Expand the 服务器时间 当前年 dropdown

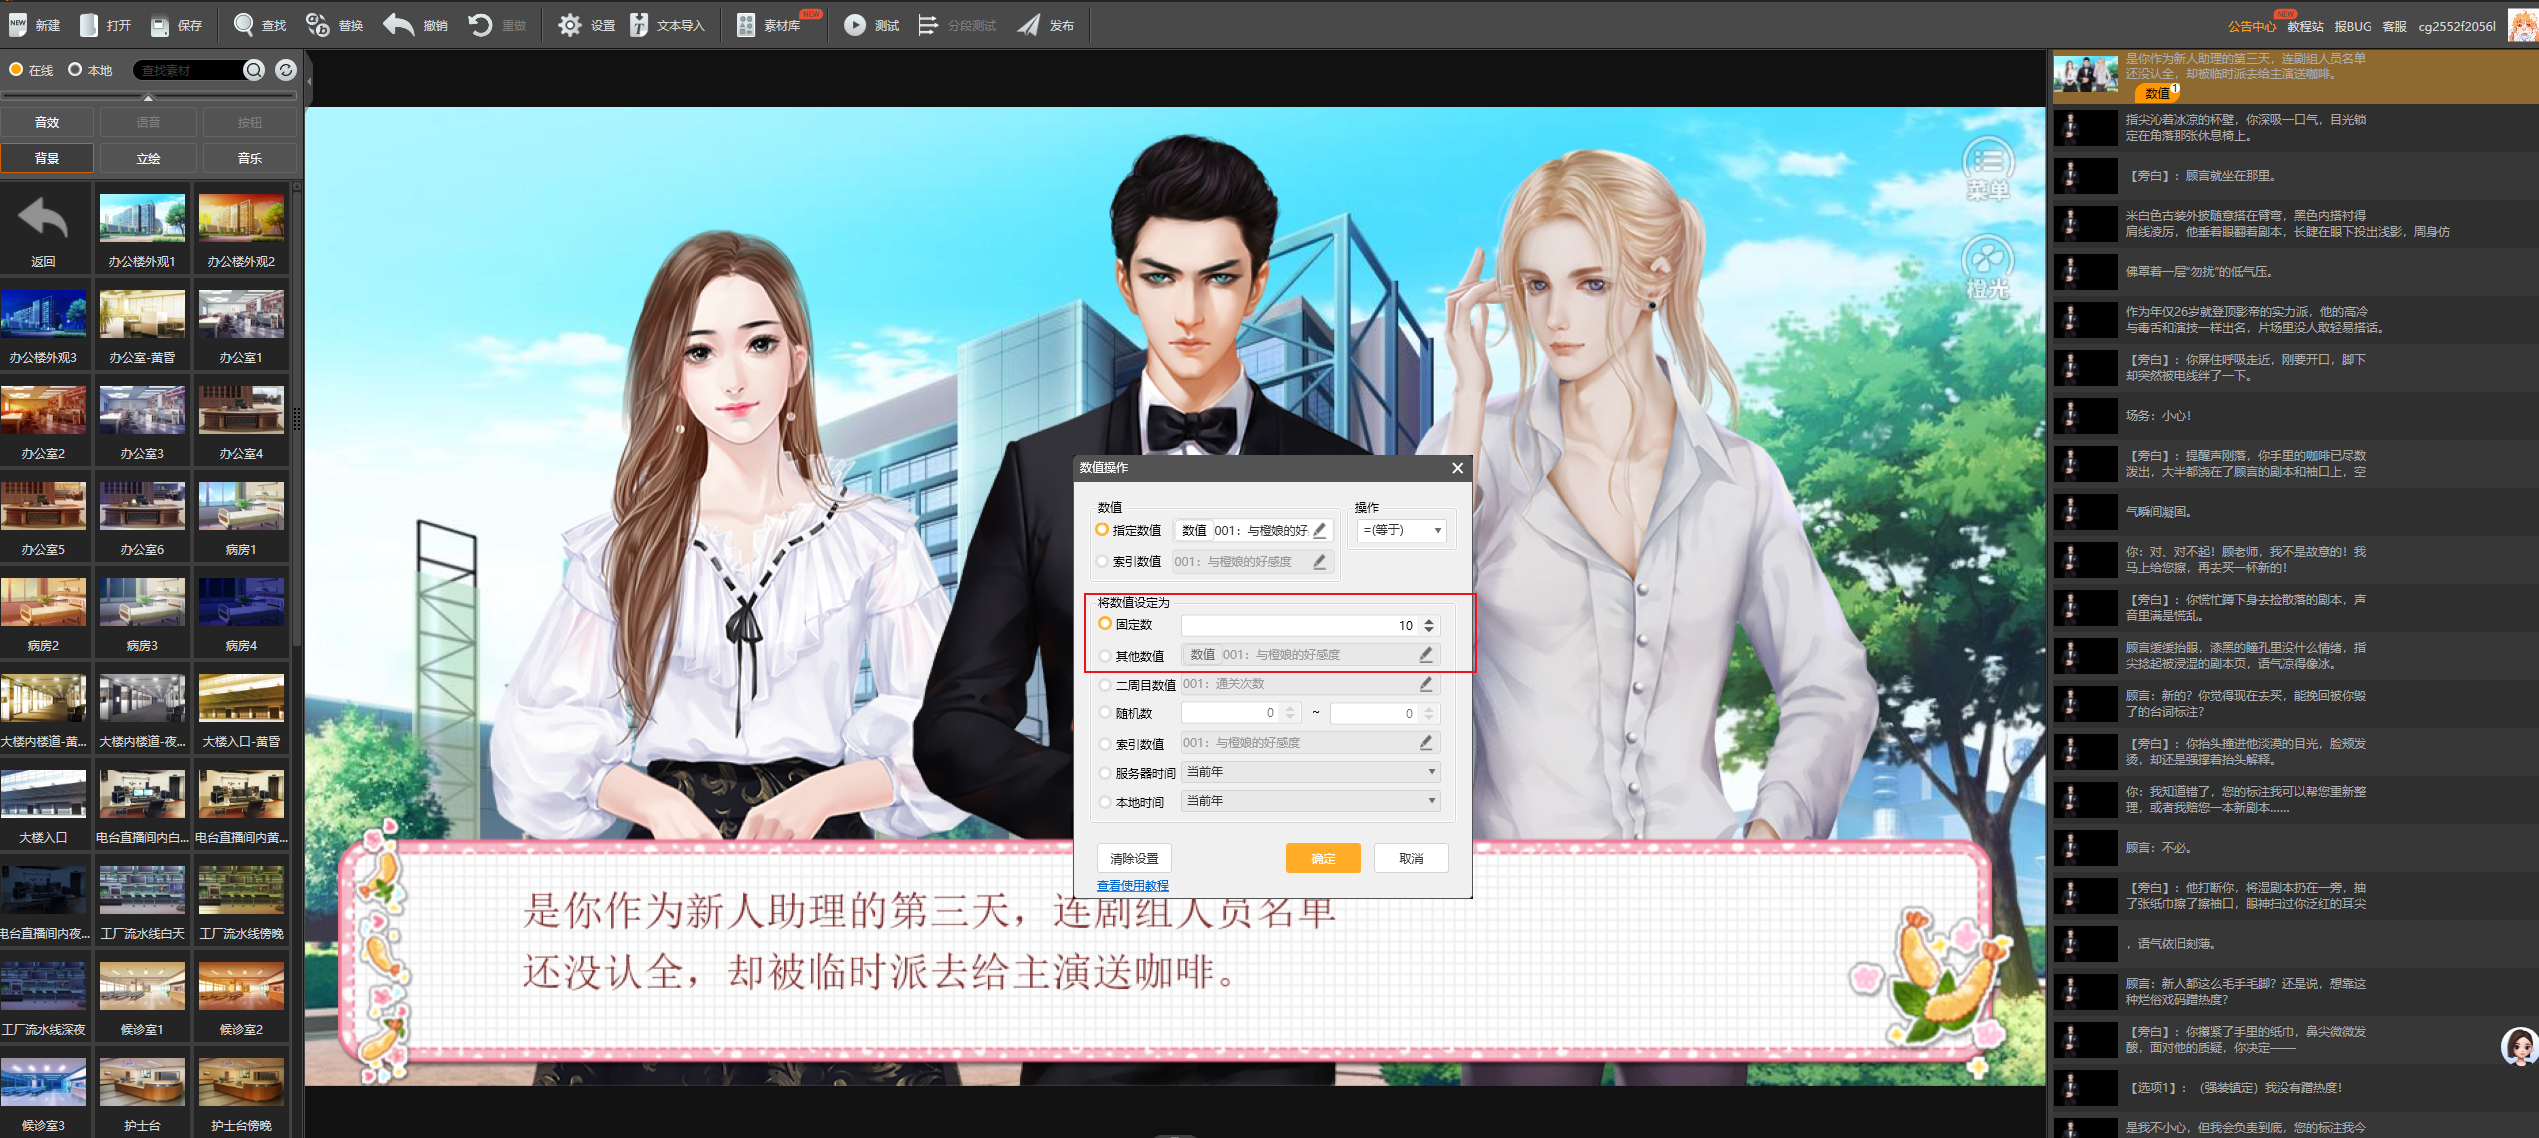[1309, 771]
